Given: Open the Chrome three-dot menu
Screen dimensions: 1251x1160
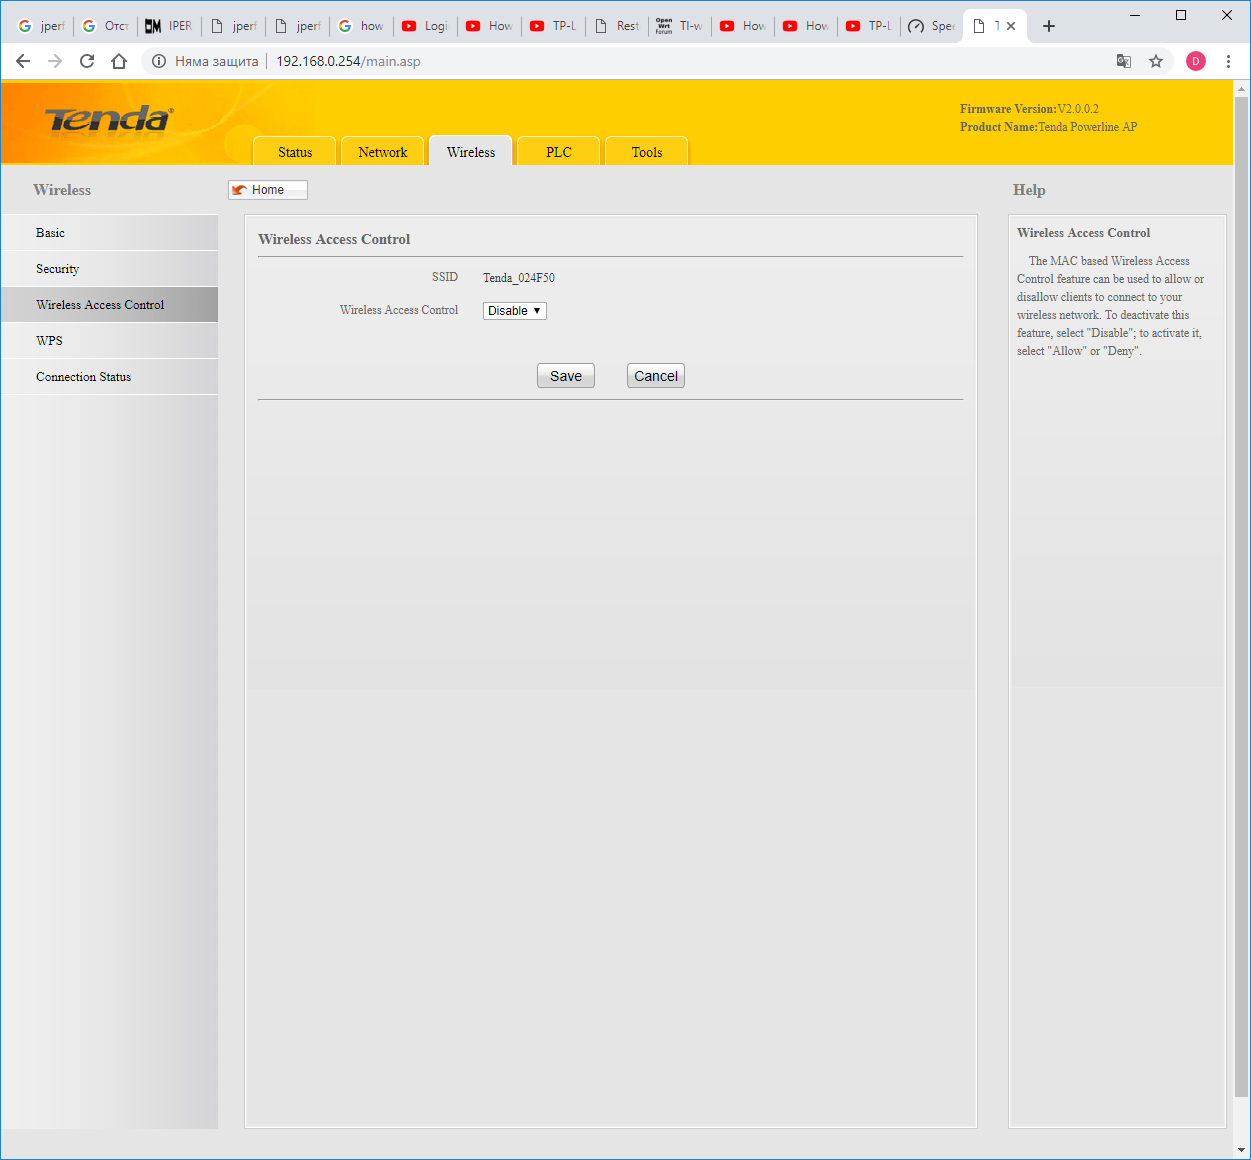Looking at the screenshot, I should click(1228, 61).
